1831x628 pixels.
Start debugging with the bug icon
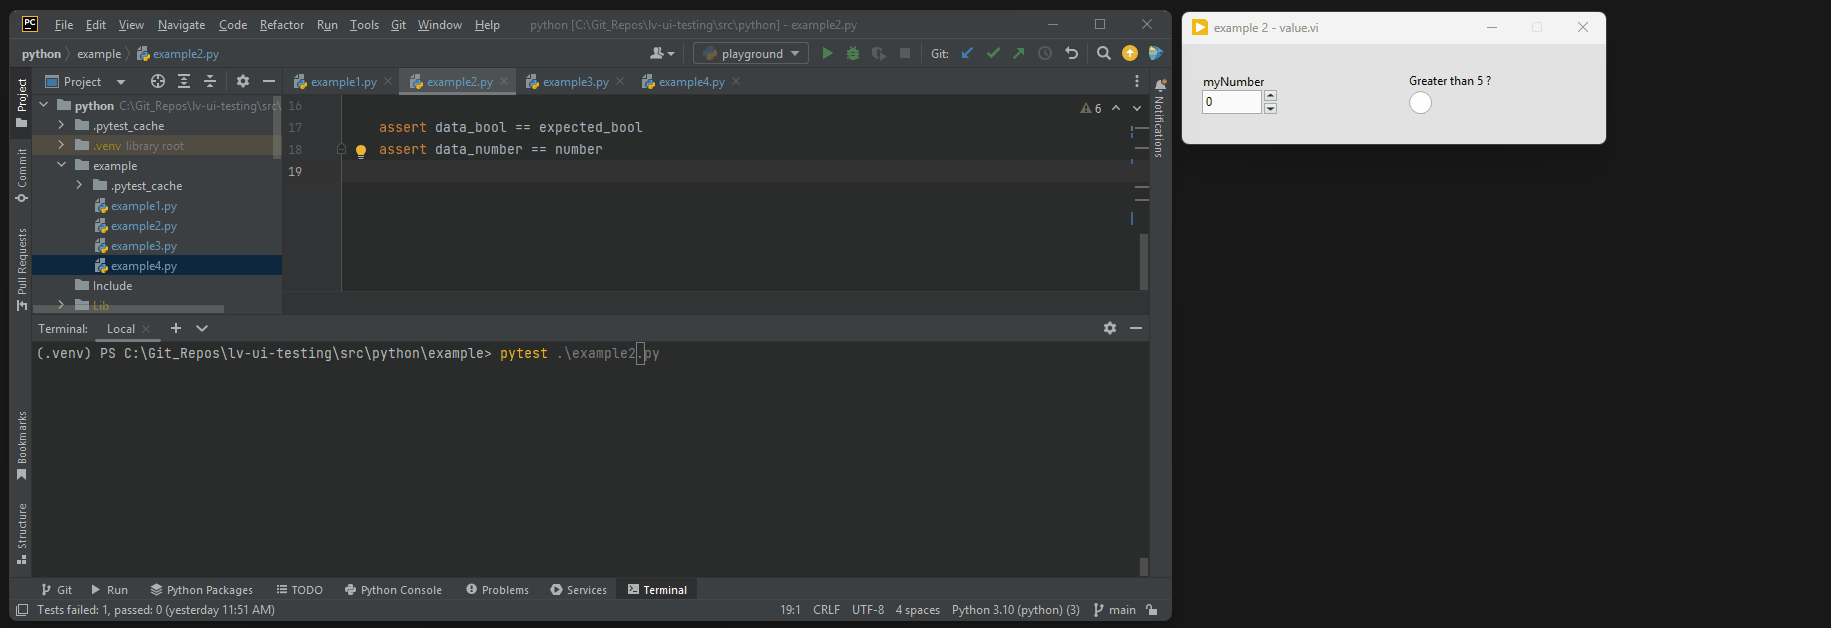tap(853, 53)
